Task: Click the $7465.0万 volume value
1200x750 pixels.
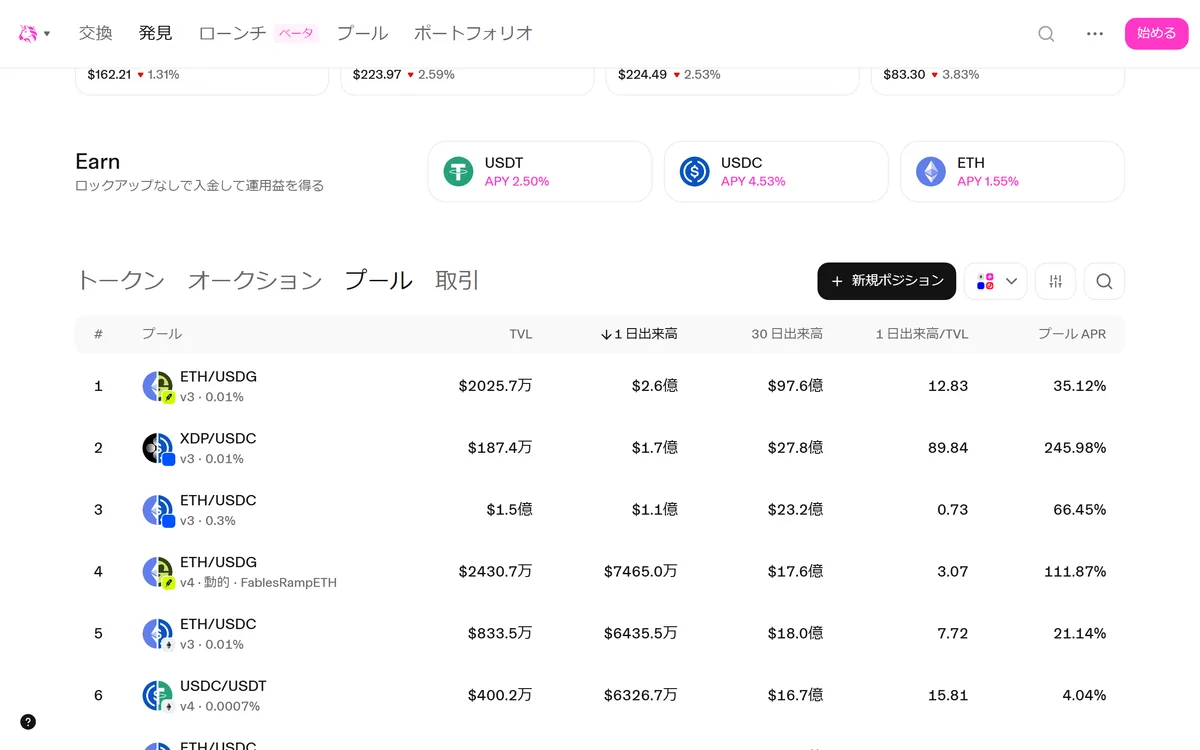Action: pyautogui.click(x=640, y=572)
